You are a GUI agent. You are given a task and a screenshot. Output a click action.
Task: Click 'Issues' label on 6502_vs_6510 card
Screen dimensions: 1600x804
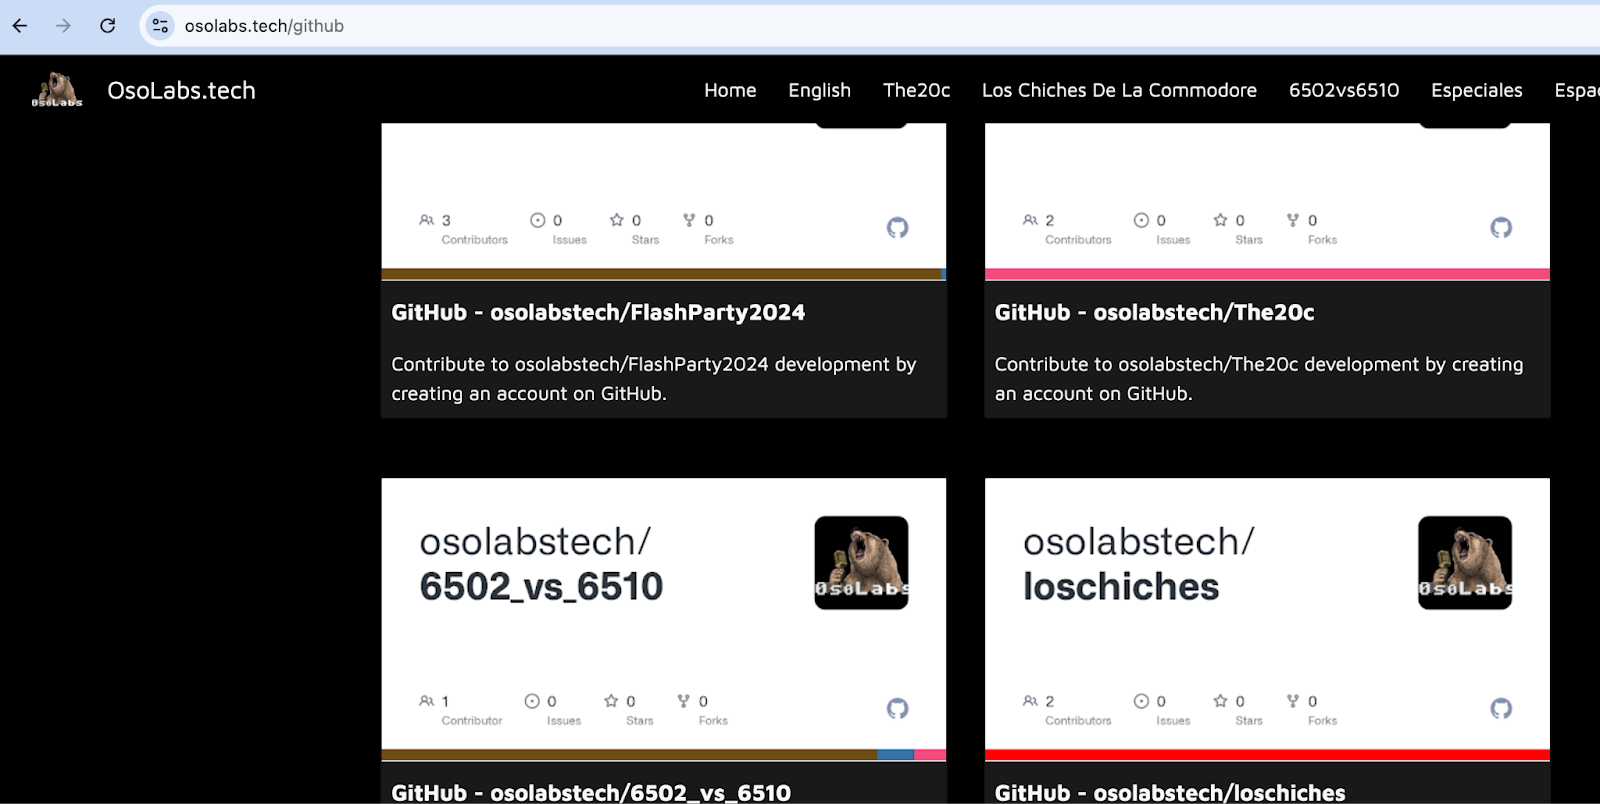pyautogui.click(x=564, y=721)
